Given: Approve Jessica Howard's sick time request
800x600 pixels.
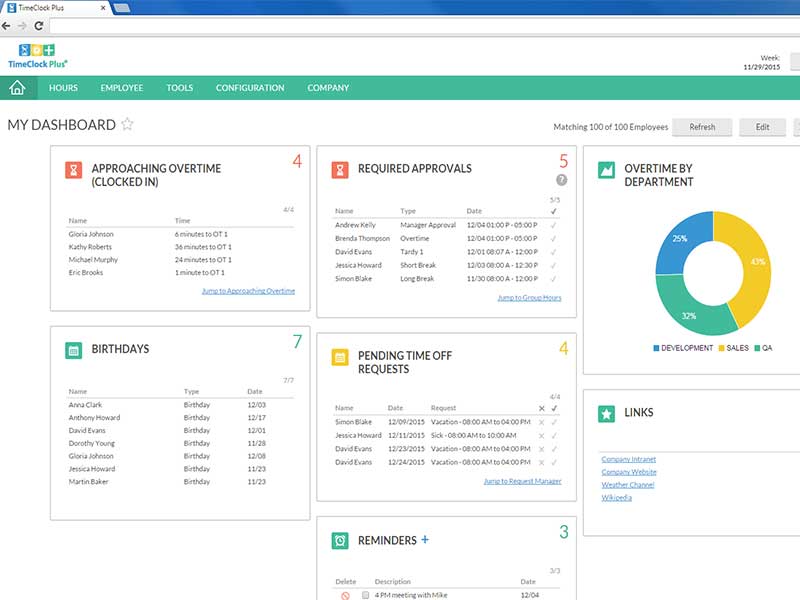Looking at the screenshot, I should pyautogui.click(x=554, y=436).
